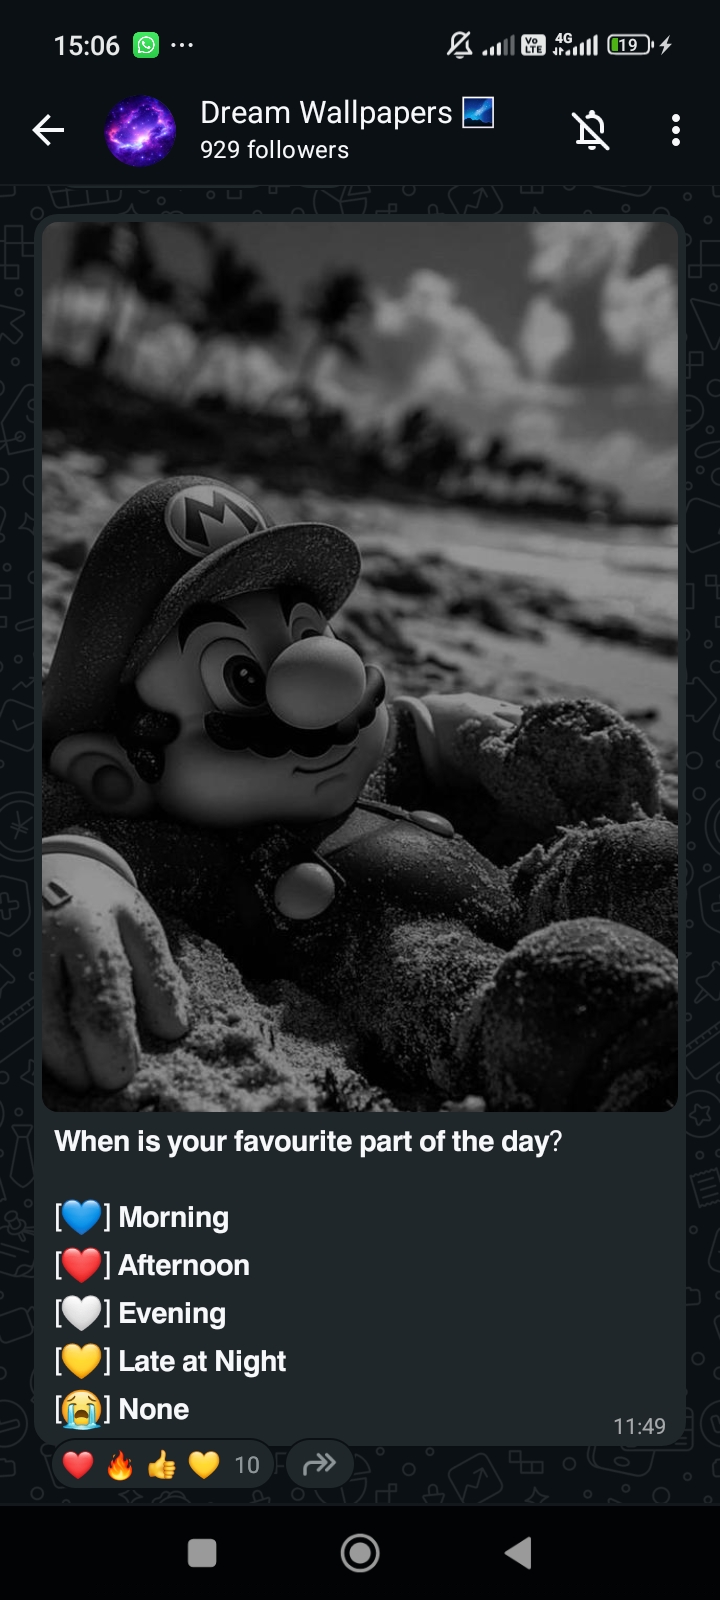The image size is (720, 1600).
Task: Open the reaction count showing 10
Action: [x=246, y=1465]
